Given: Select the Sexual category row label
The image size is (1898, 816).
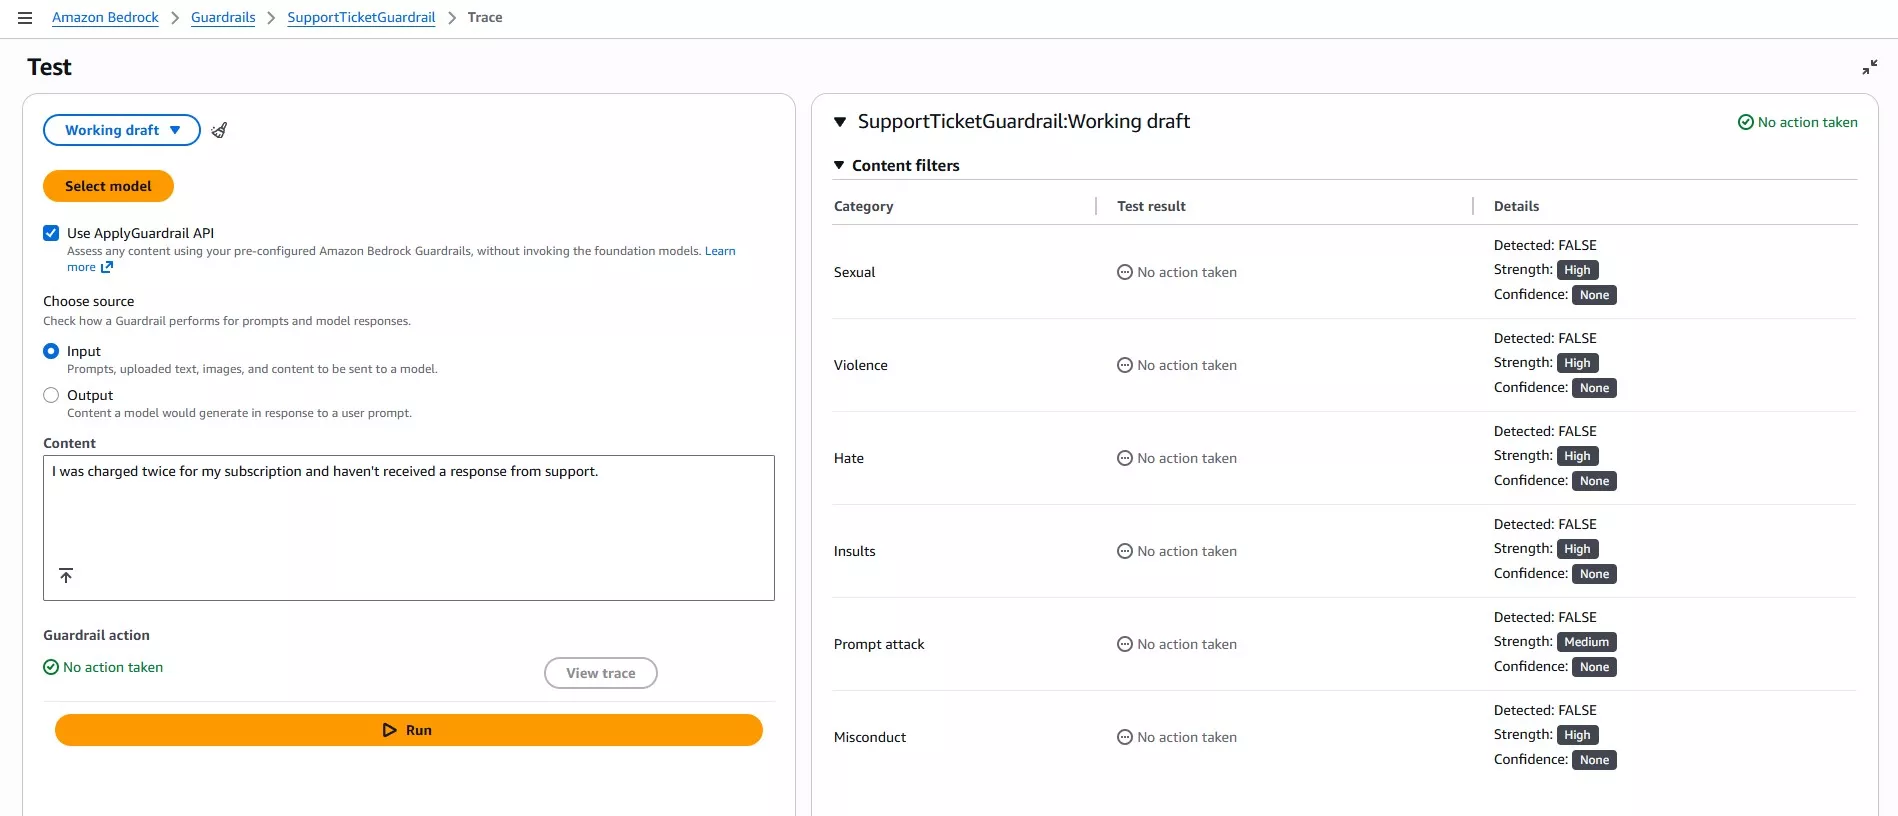Looking at the screenshot, I should [854, 272].
